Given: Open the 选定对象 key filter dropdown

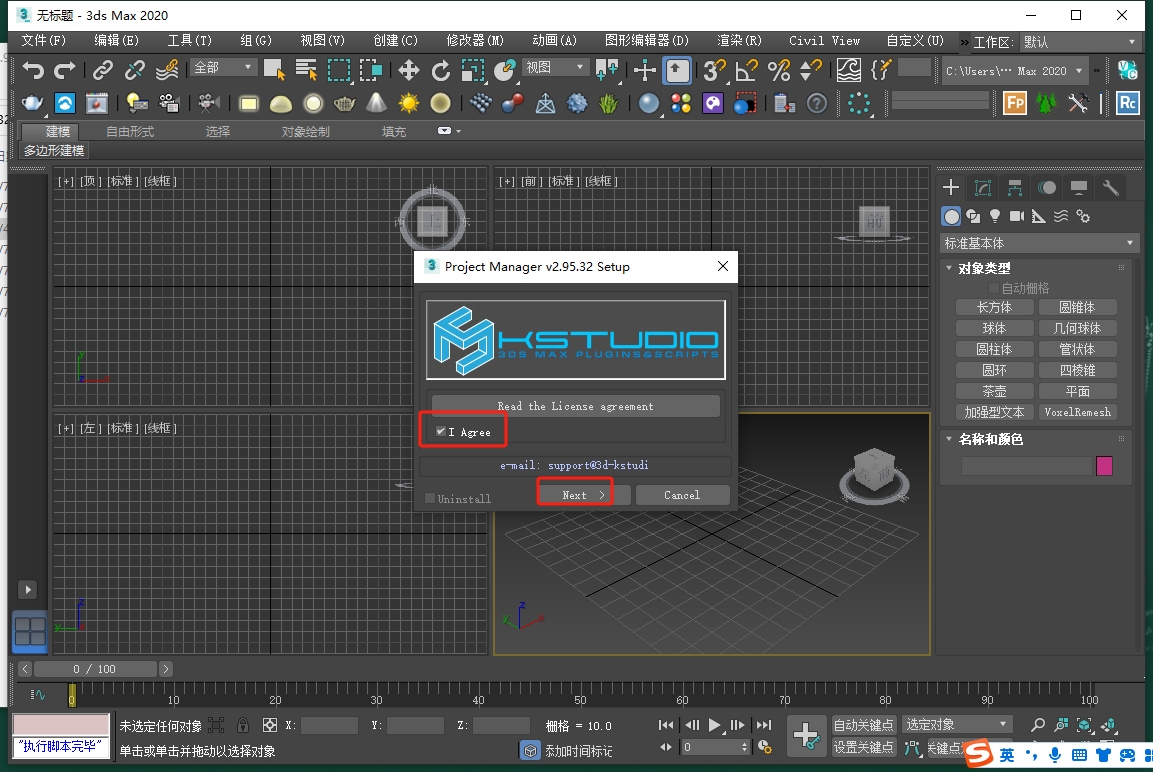Looking at the screenshot, I should [957, 724].
